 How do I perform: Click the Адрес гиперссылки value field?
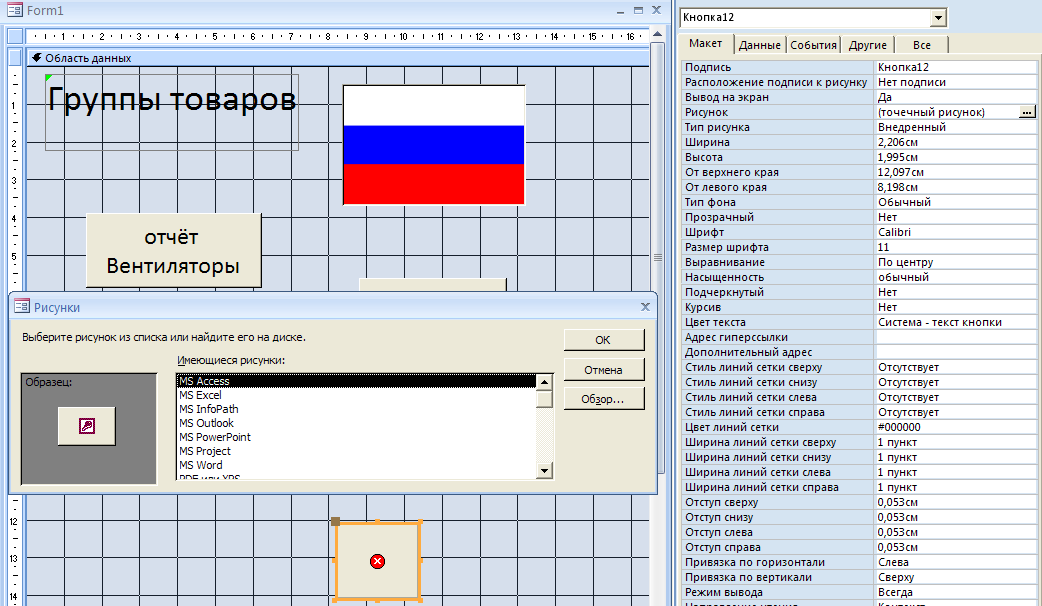point(956,338)
